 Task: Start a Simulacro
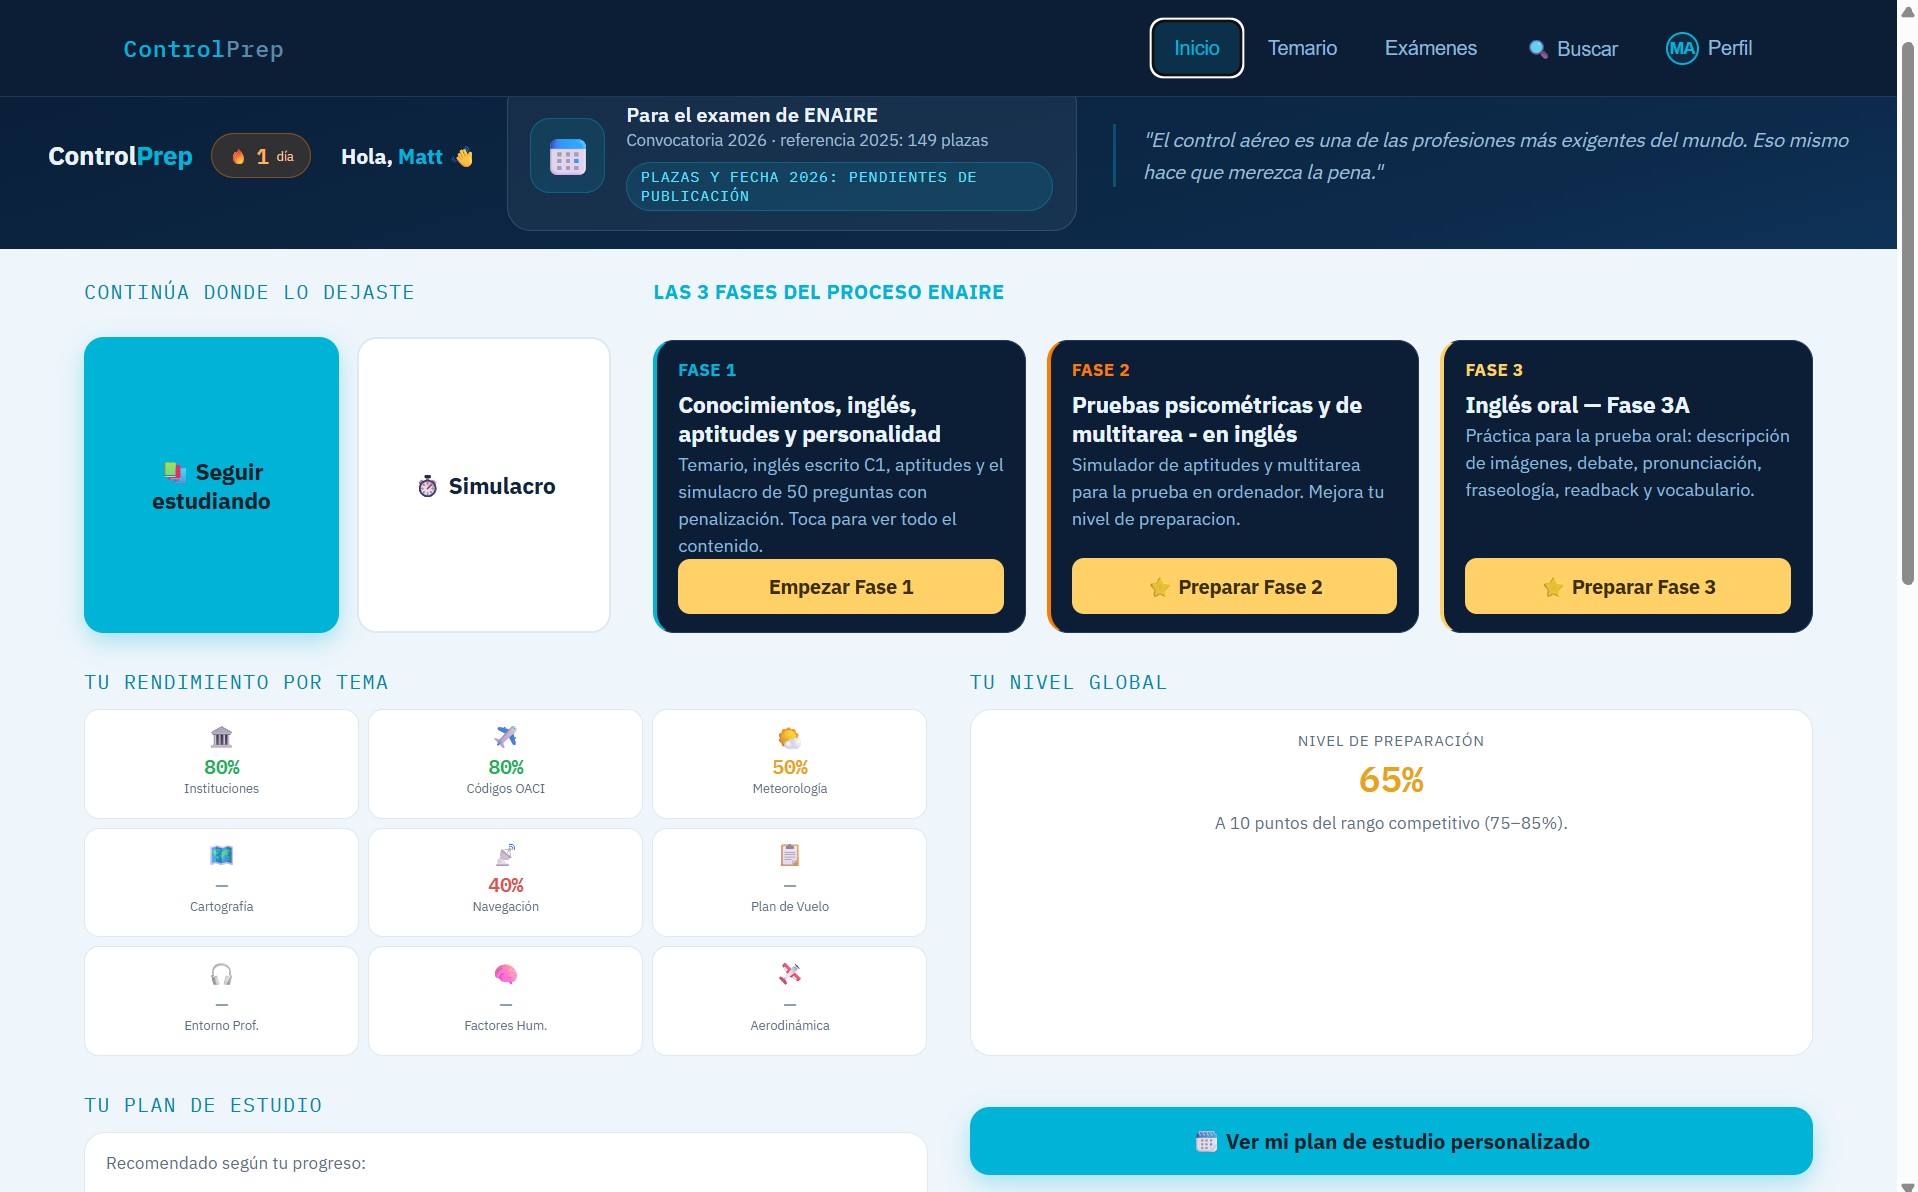click(484, 485)
